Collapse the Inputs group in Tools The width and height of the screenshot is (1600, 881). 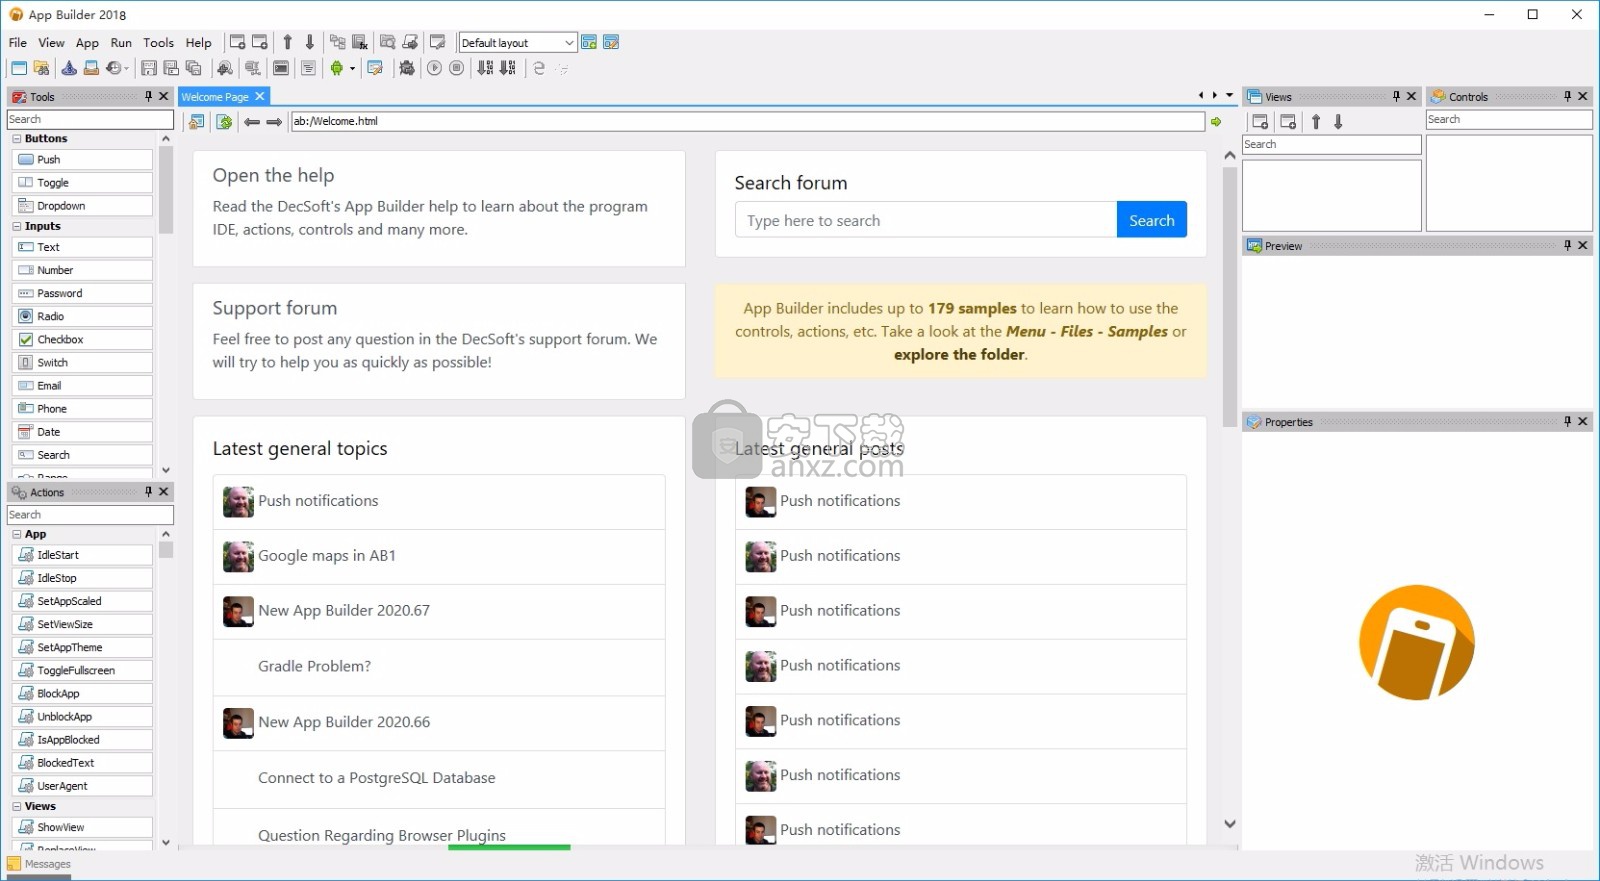(x=17, y=226)
